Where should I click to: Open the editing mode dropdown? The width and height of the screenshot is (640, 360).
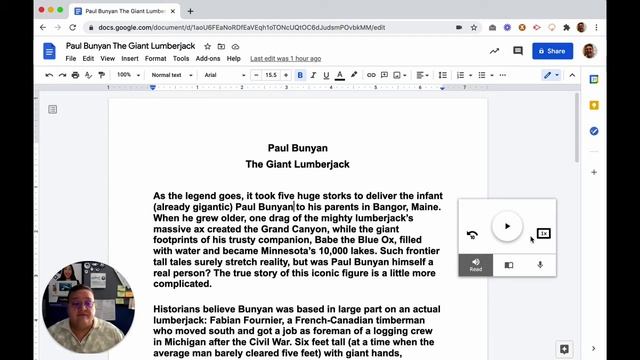pos(551,75)
